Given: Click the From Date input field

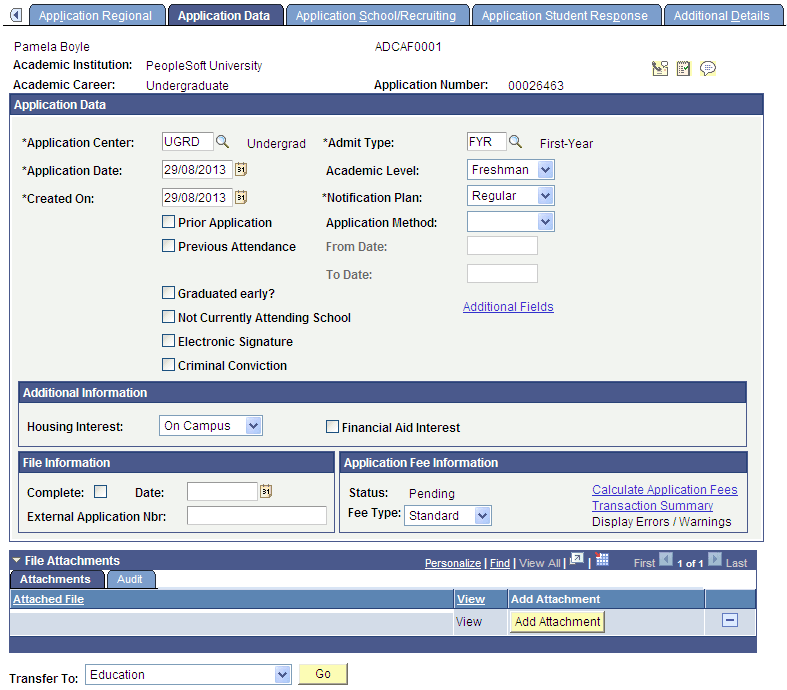Looking at the screenshot, I should (x=502, y=246).
